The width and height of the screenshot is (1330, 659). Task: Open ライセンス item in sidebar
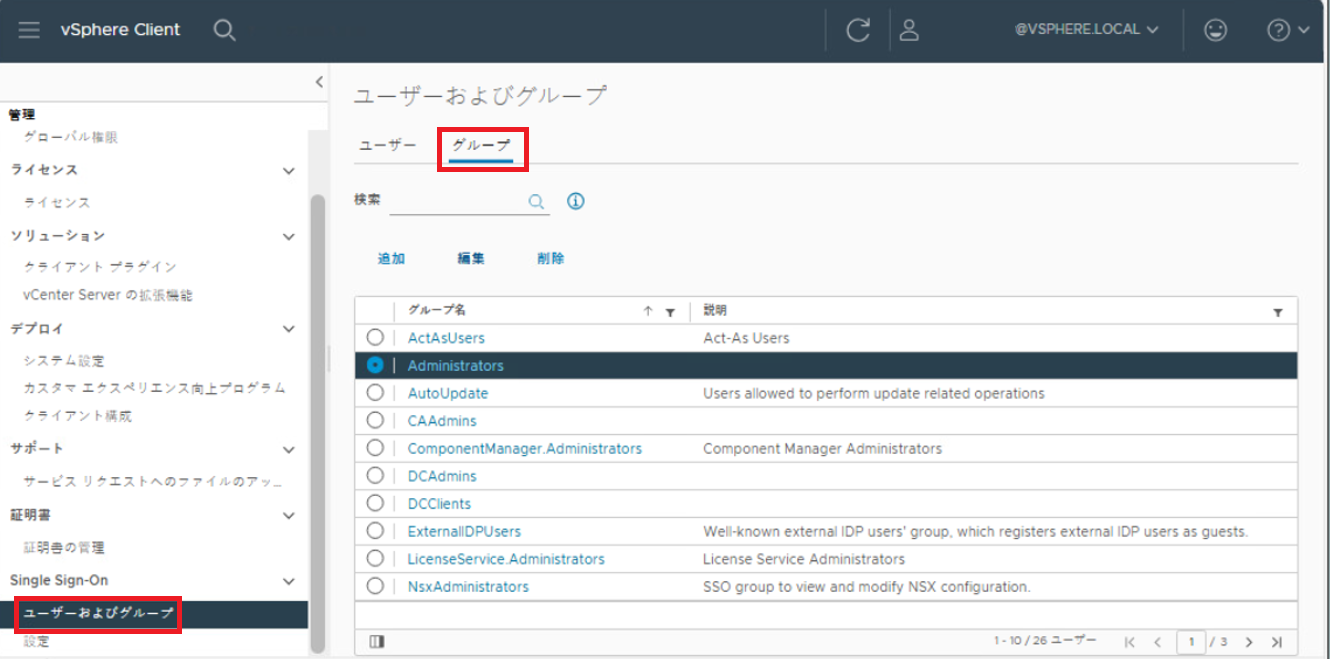point(57,203)
